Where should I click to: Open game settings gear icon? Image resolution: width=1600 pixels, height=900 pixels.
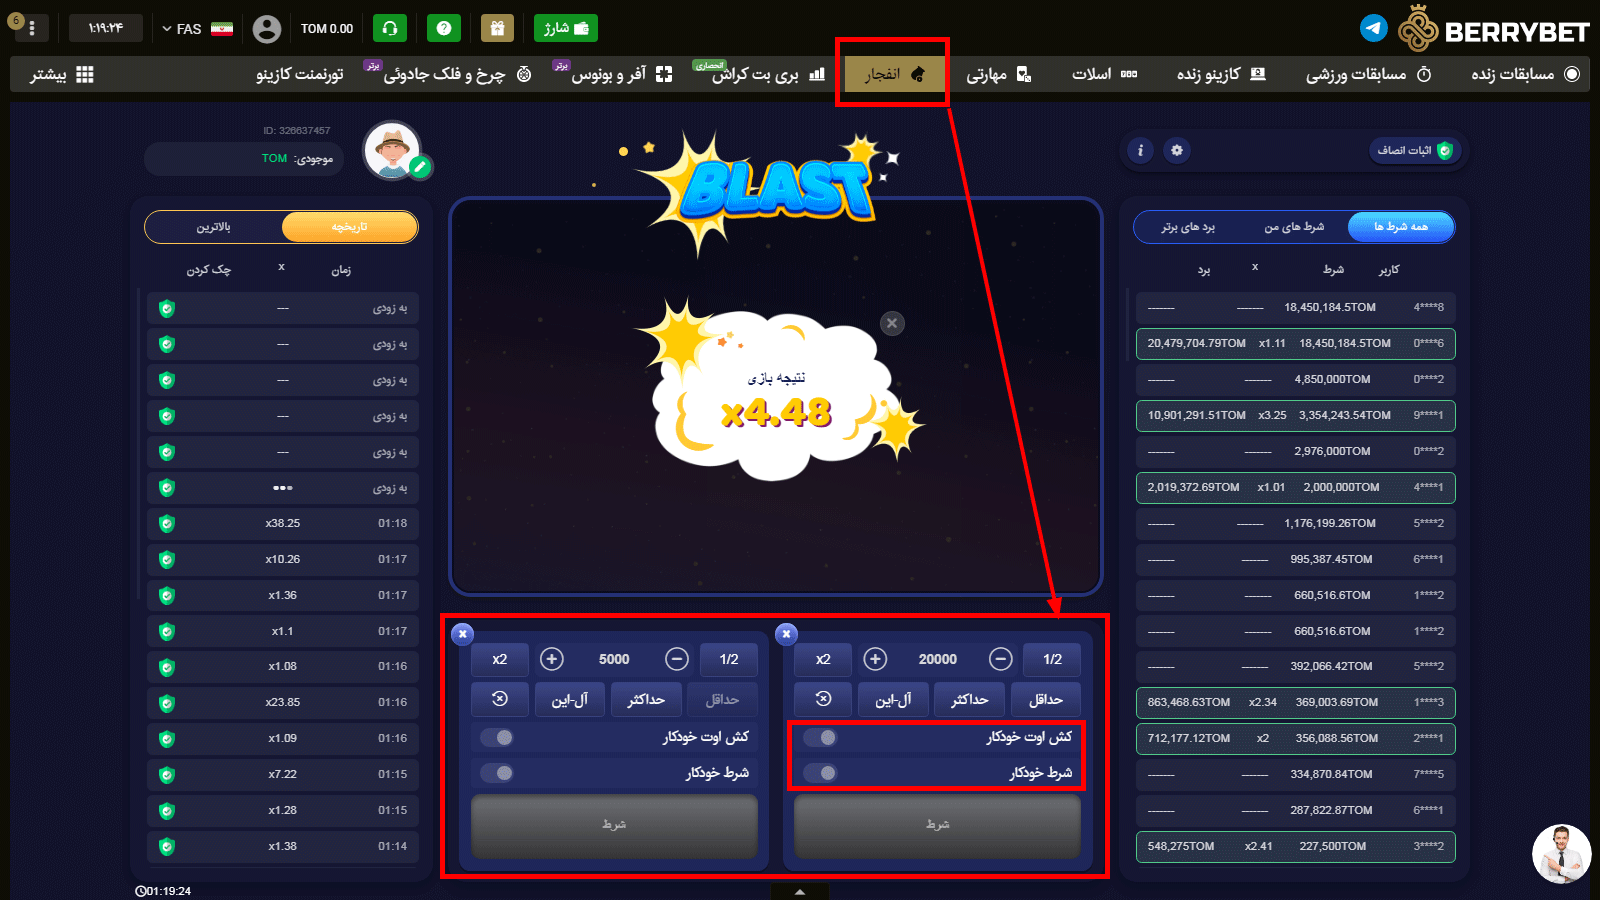pyautogui.click(x=1177, y=150)
